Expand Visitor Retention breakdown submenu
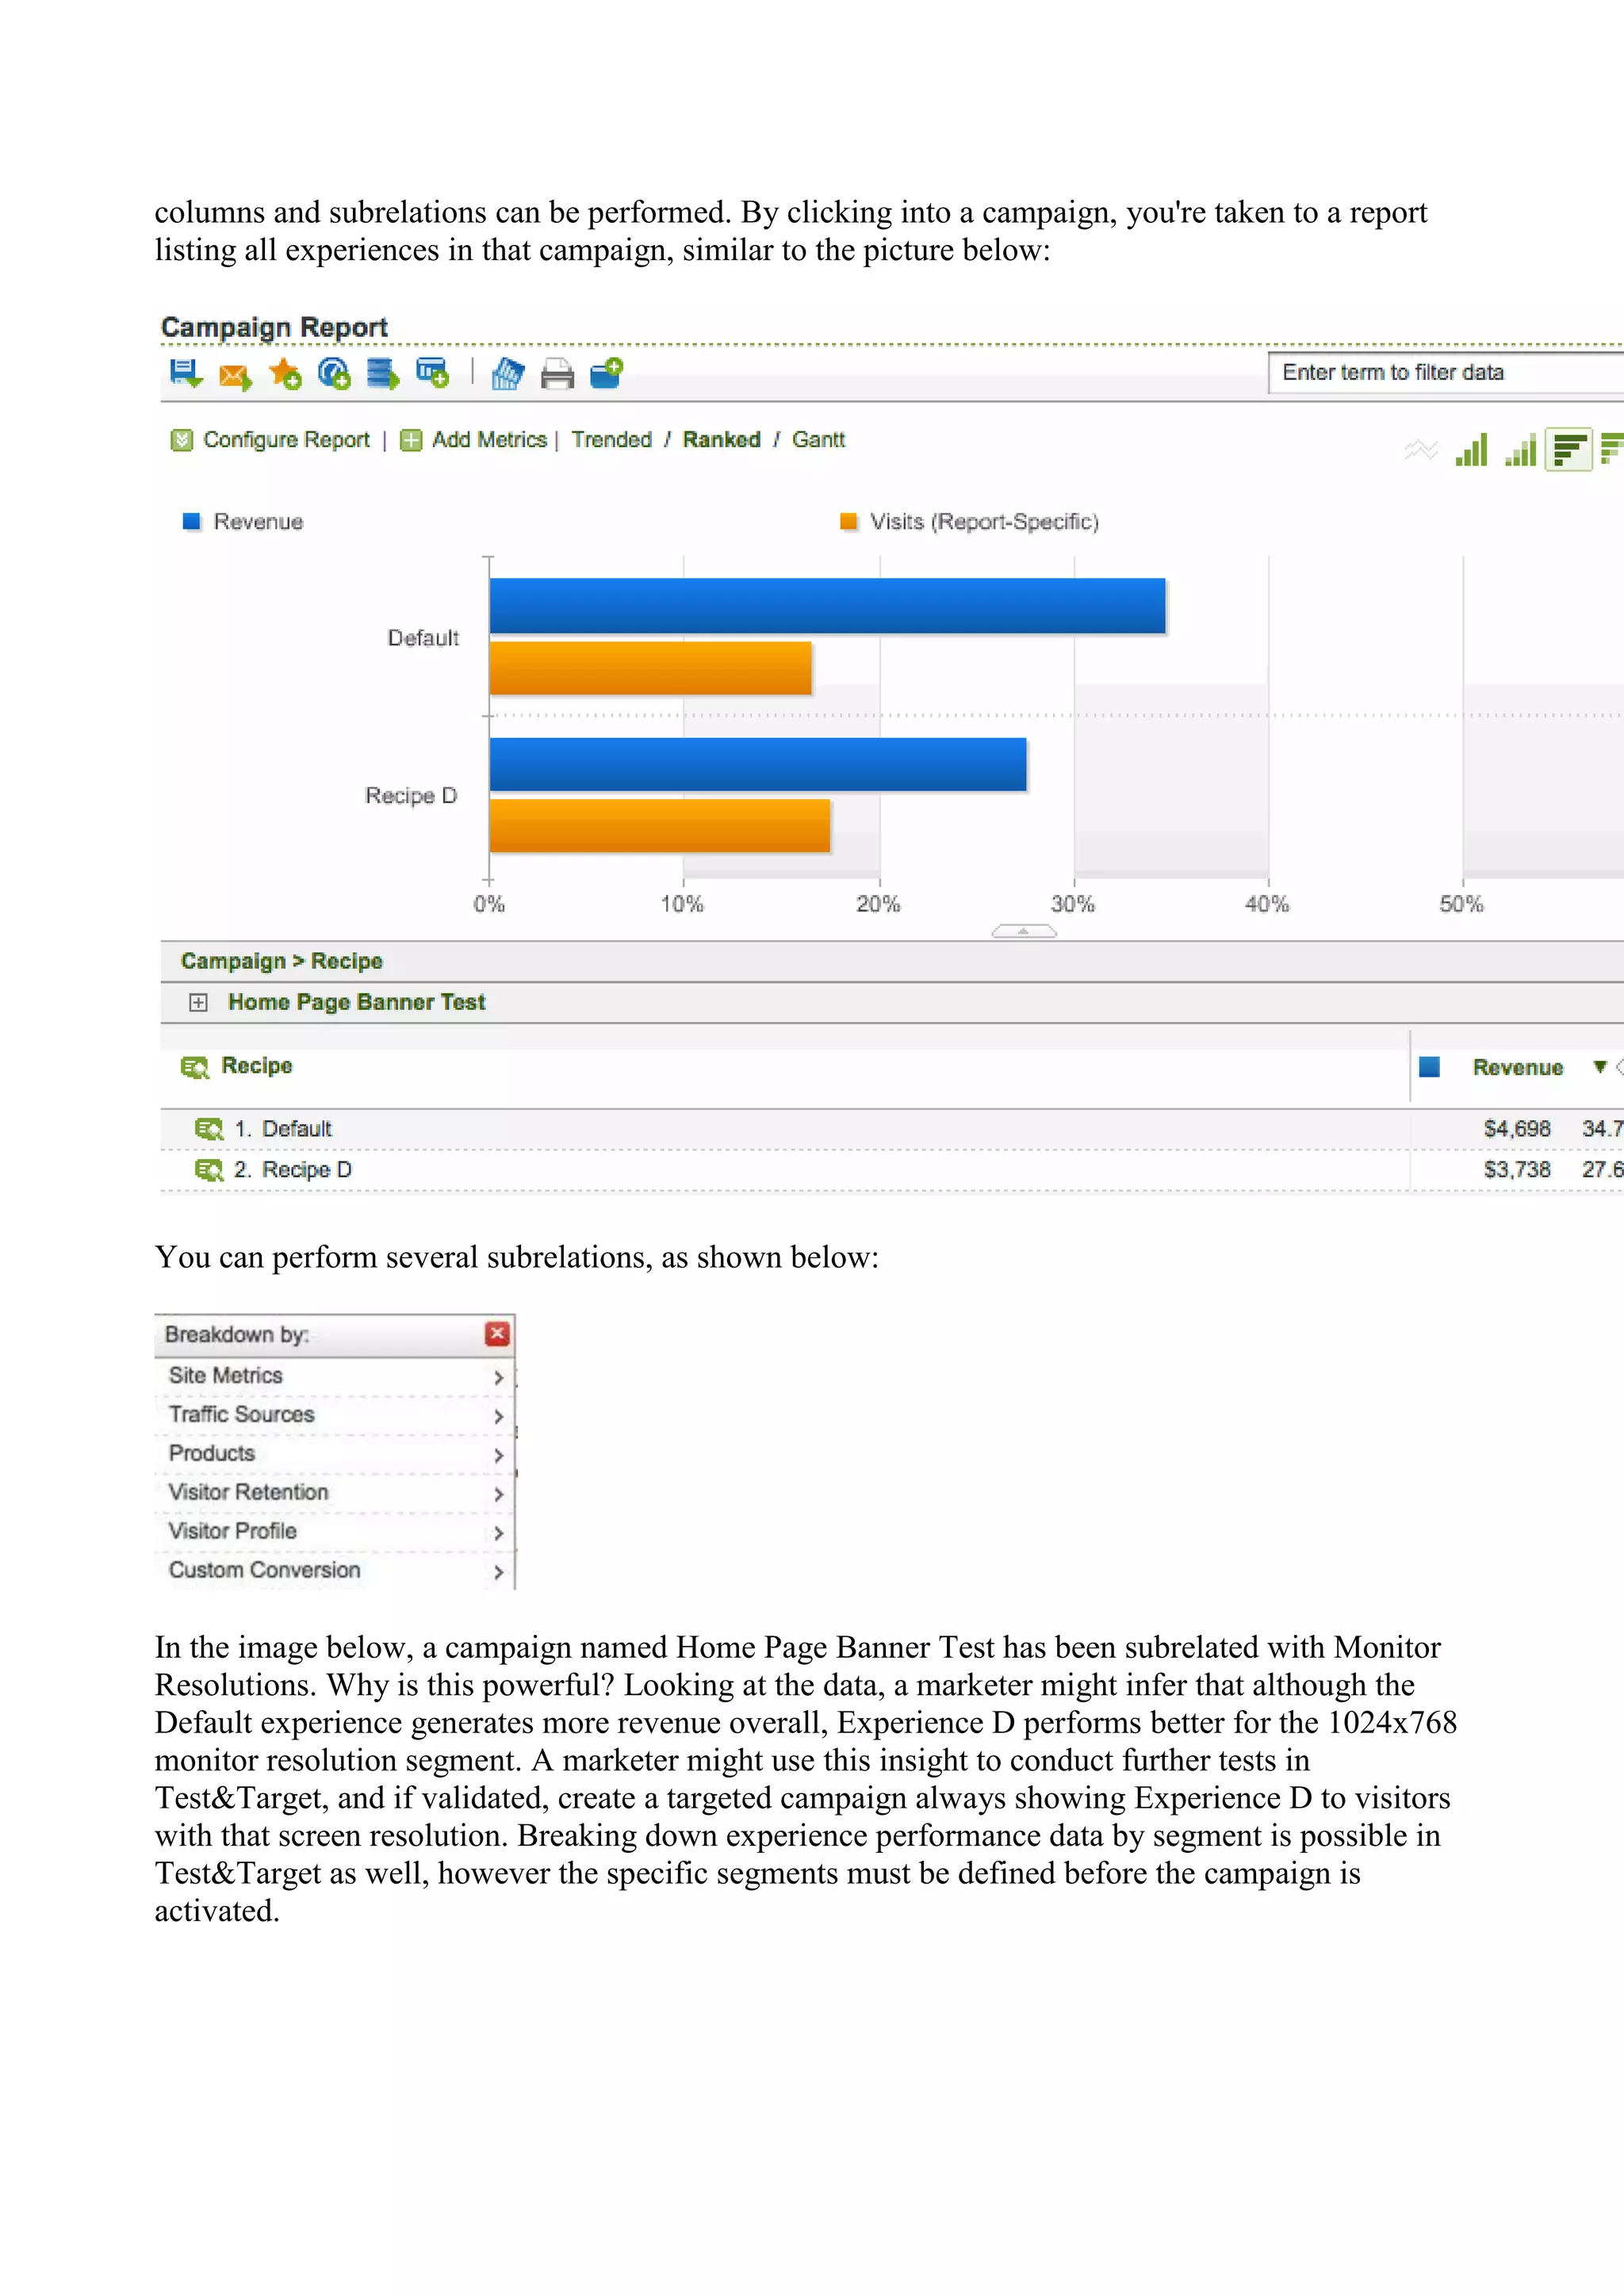This screenshot has width=1624, height=2296. click(498, 1494)
